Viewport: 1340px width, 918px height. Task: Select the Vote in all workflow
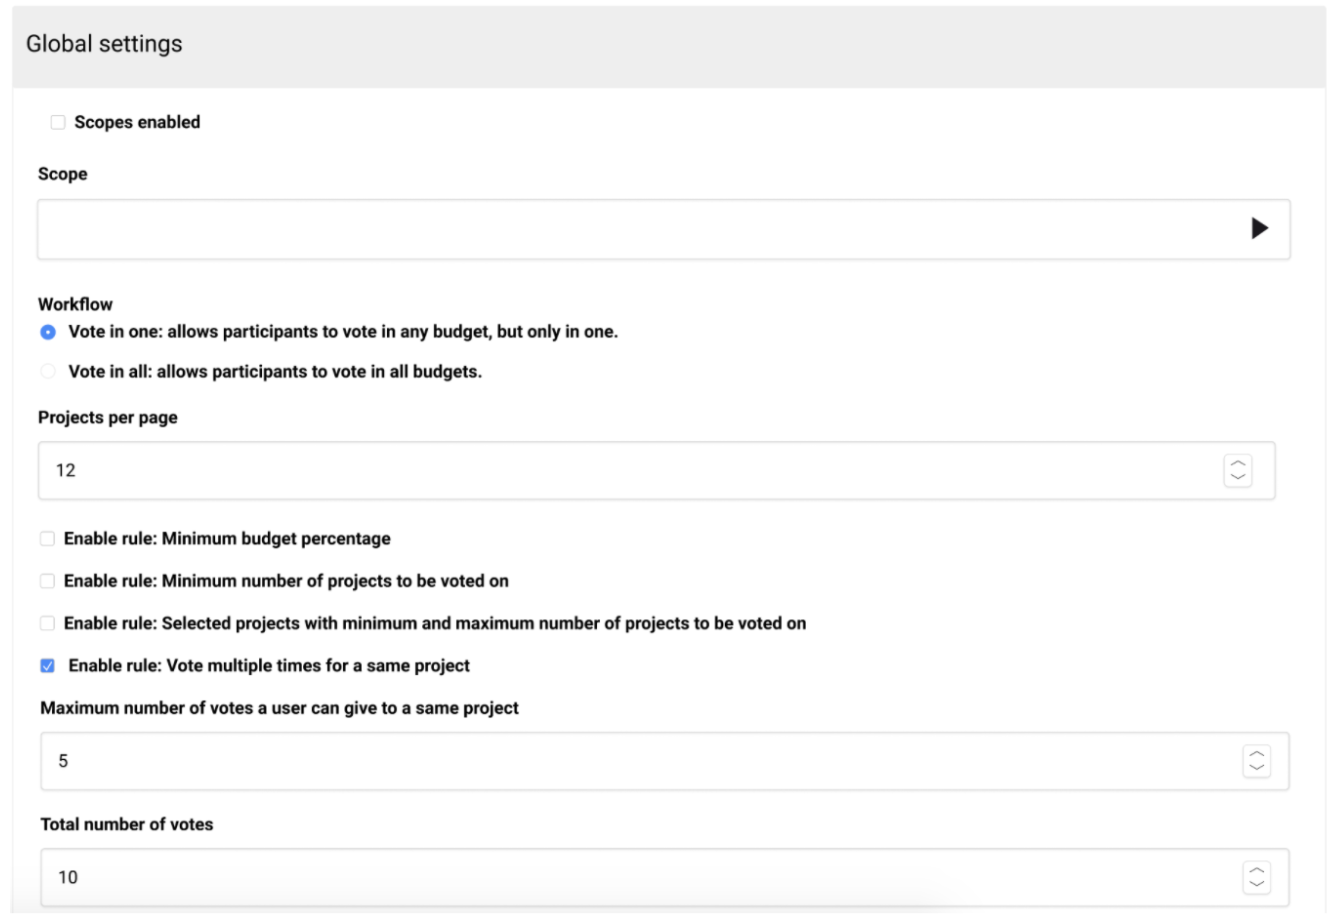coord(47,372)
